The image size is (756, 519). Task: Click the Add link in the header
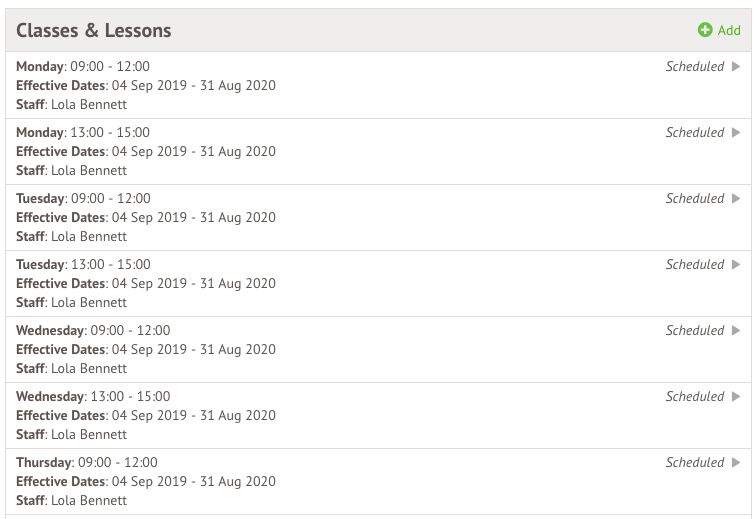pos(729,31)
